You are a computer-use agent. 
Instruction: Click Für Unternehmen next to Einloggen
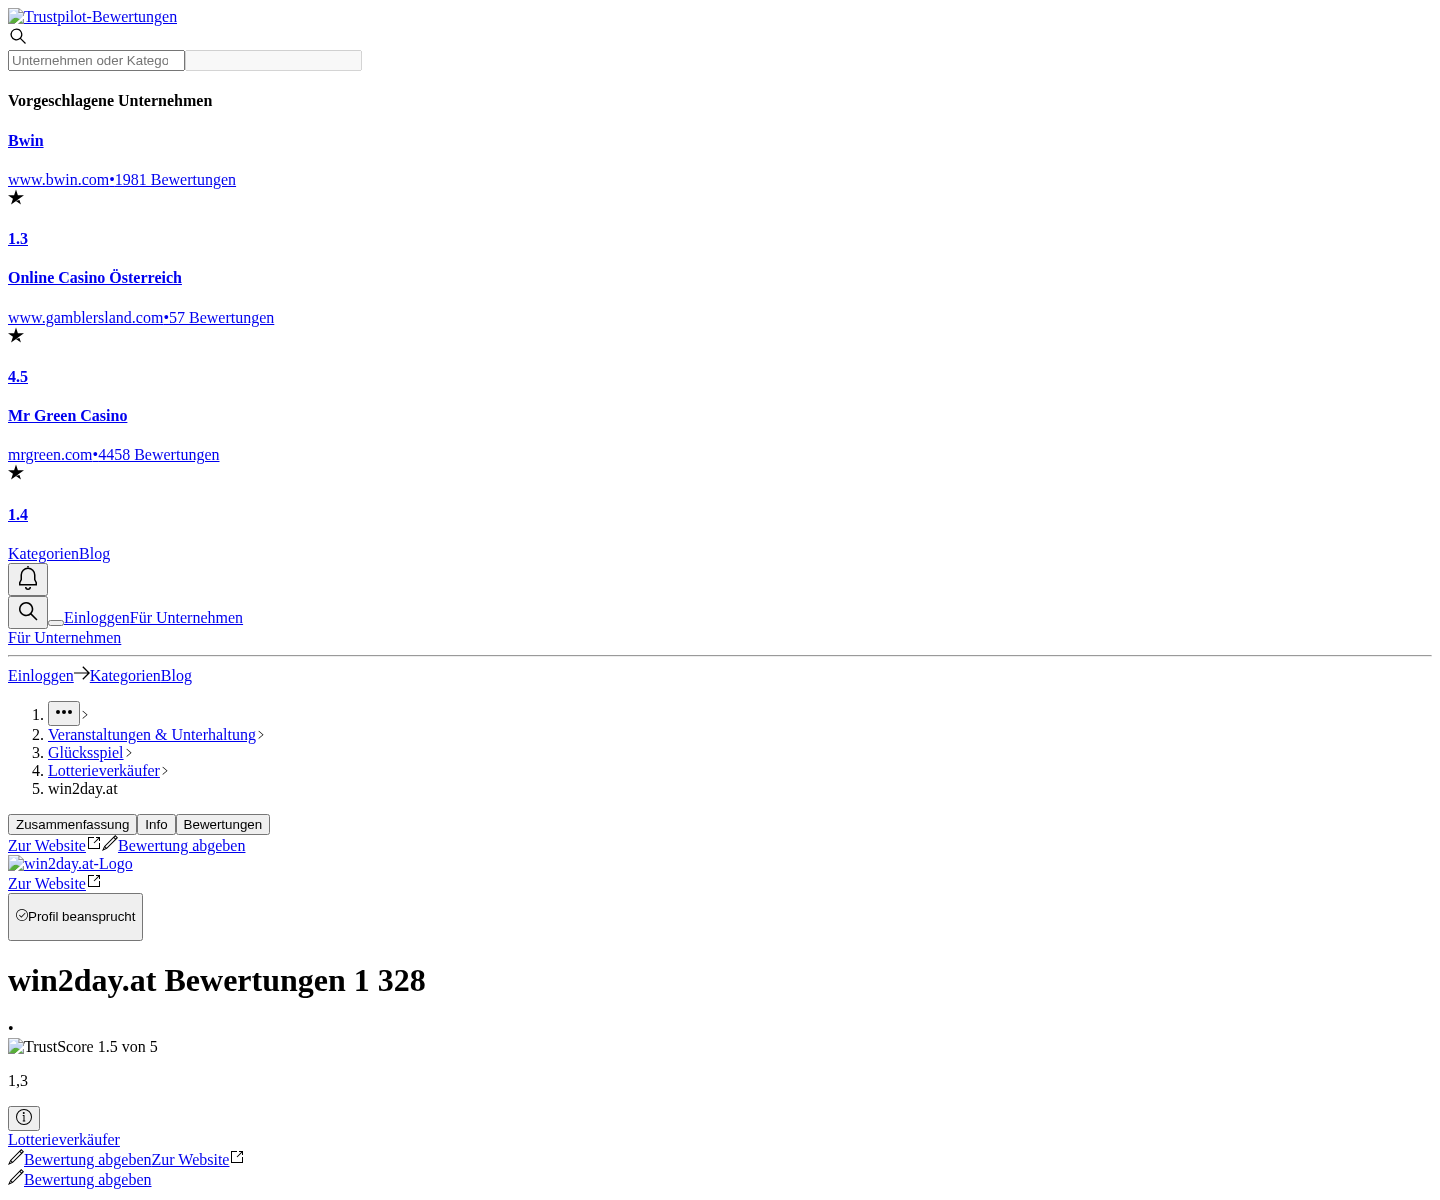(187, 618)
